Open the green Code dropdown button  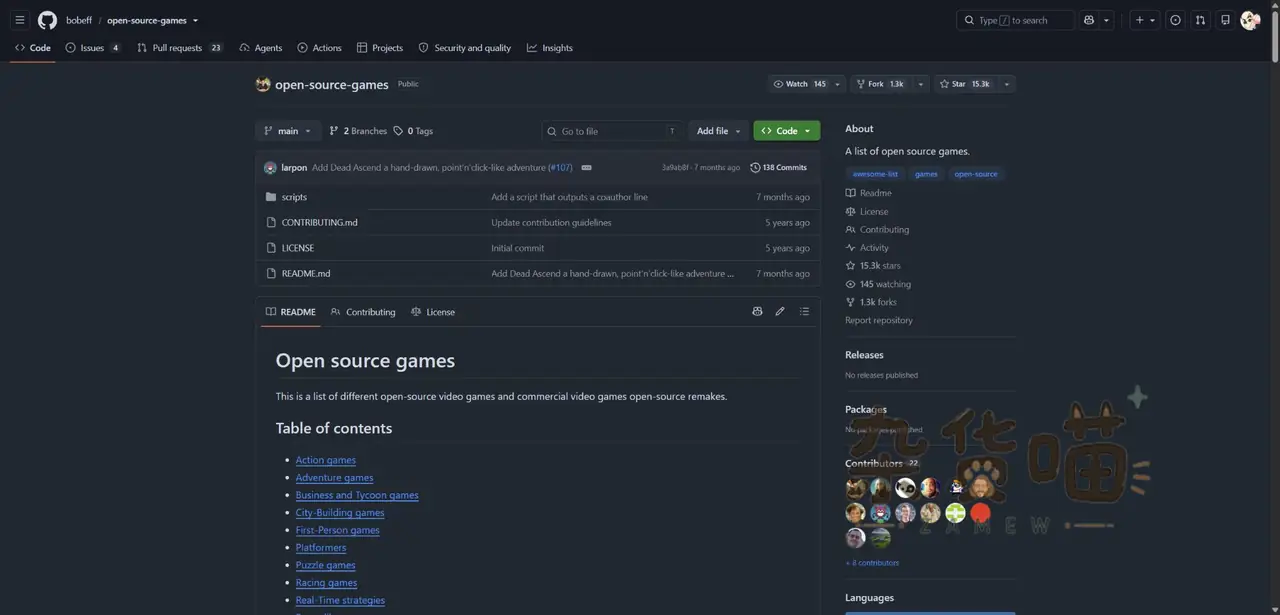coord(787,131)
